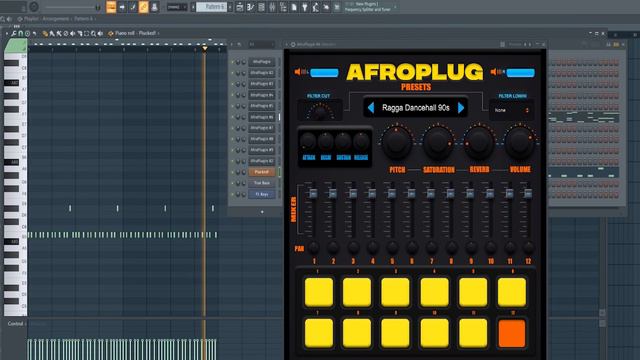Screen dimensions: 640x360
Task: Select the Plucked! channel button
Action: pyautogui.click(x=262, y=172)
